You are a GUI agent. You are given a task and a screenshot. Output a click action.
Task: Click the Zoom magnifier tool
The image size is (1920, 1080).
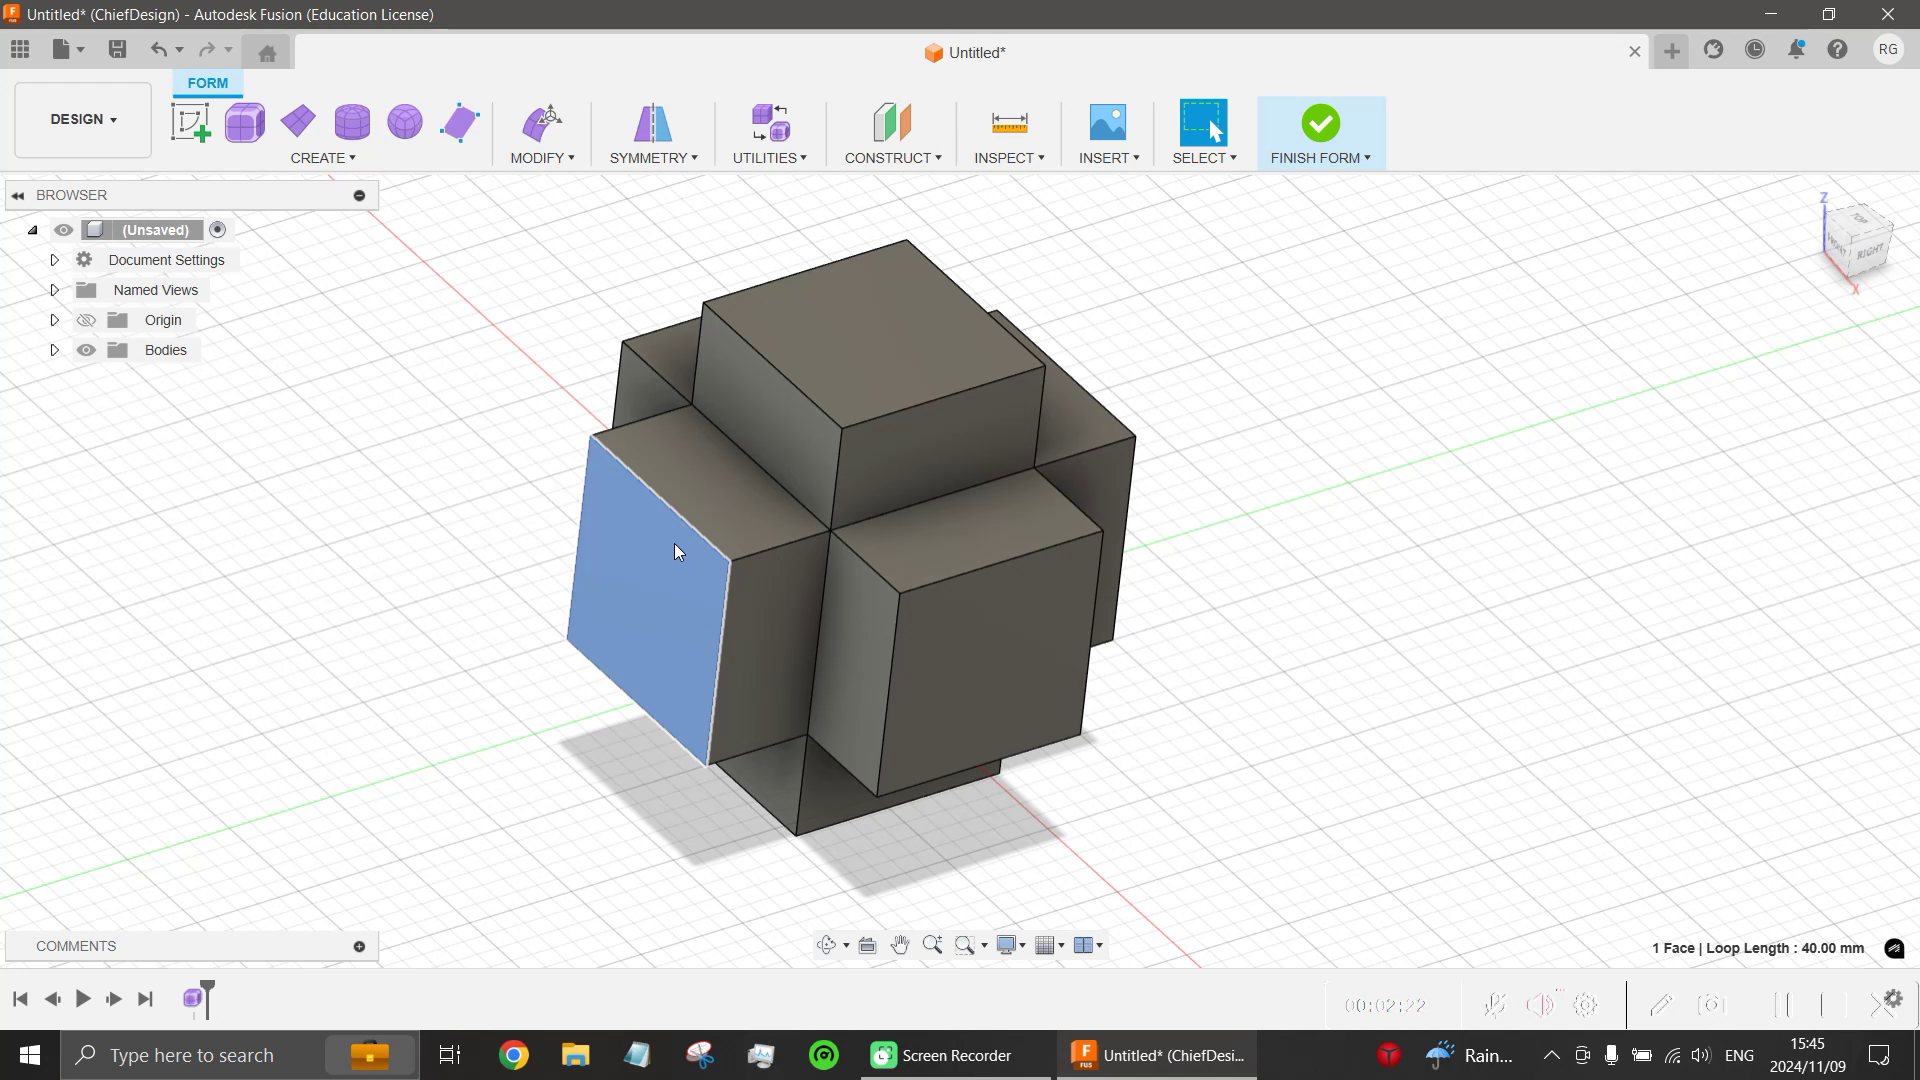(x=932, y=945)
